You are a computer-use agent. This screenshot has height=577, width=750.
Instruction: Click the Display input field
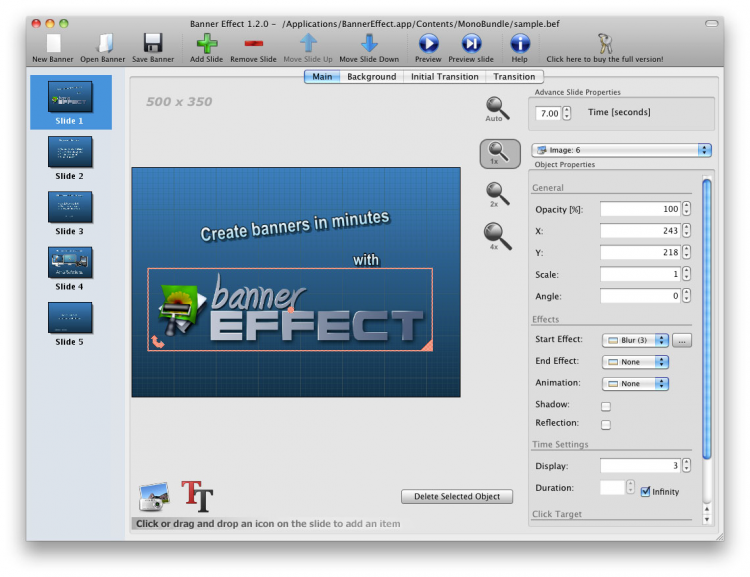[640, 466]
